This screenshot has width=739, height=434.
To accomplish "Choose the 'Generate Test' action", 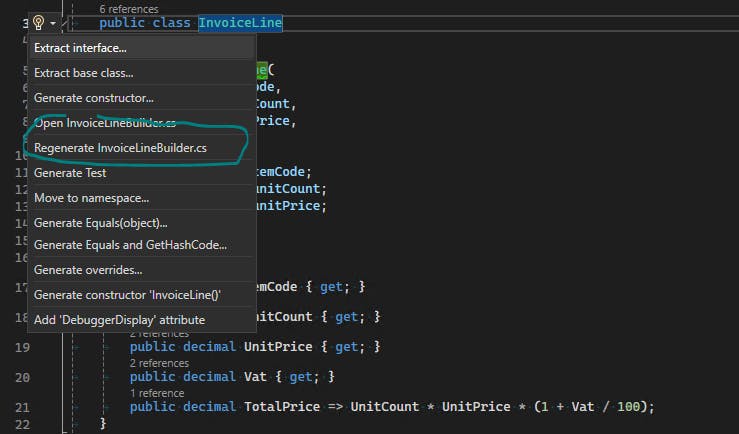I will point(70,173).
